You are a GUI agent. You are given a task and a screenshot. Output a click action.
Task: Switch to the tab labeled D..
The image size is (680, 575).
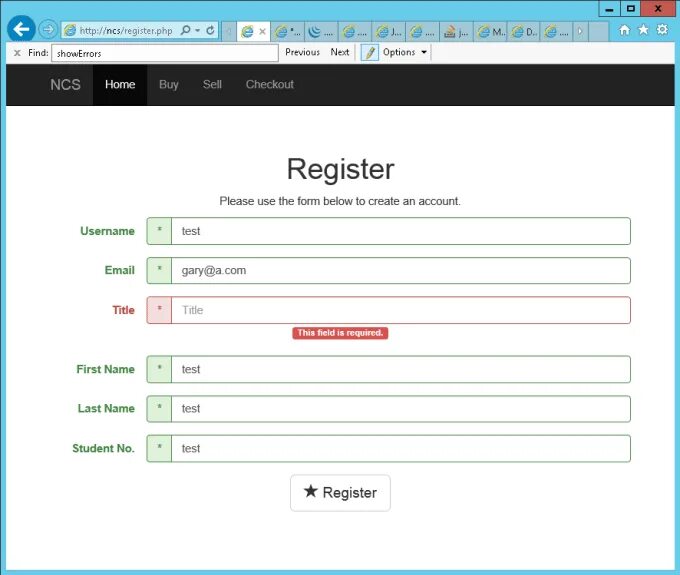tap(524, 31)
